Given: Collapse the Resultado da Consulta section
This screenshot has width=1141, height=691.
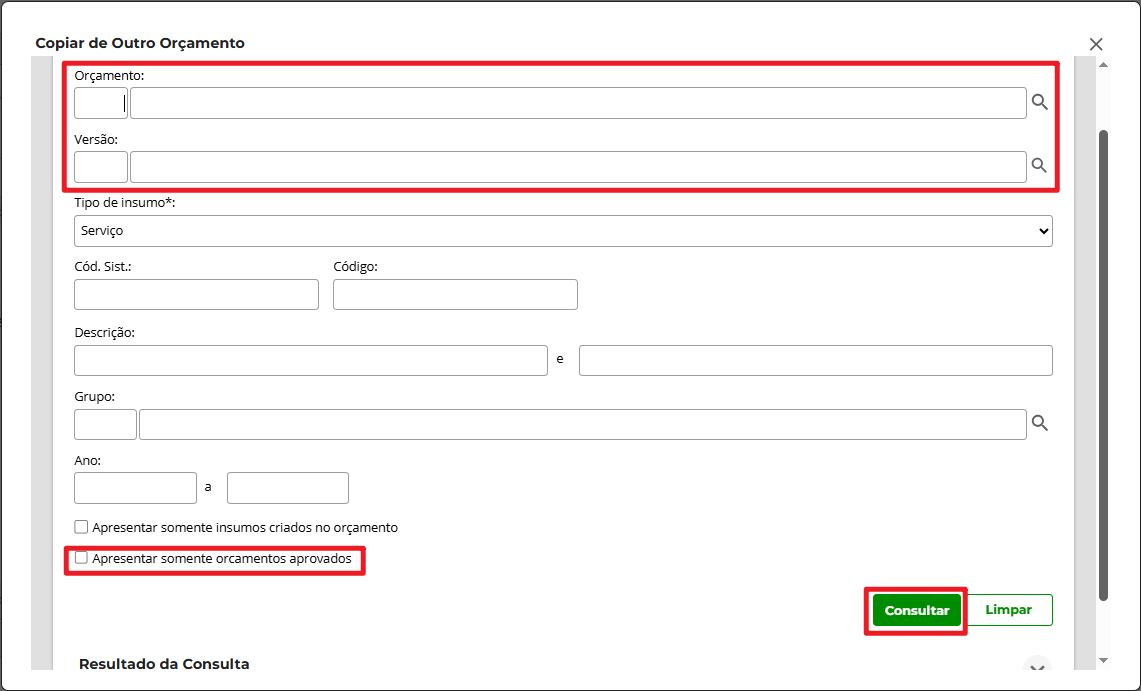Looking at the screenshot, I should (x=1037, y=667).
